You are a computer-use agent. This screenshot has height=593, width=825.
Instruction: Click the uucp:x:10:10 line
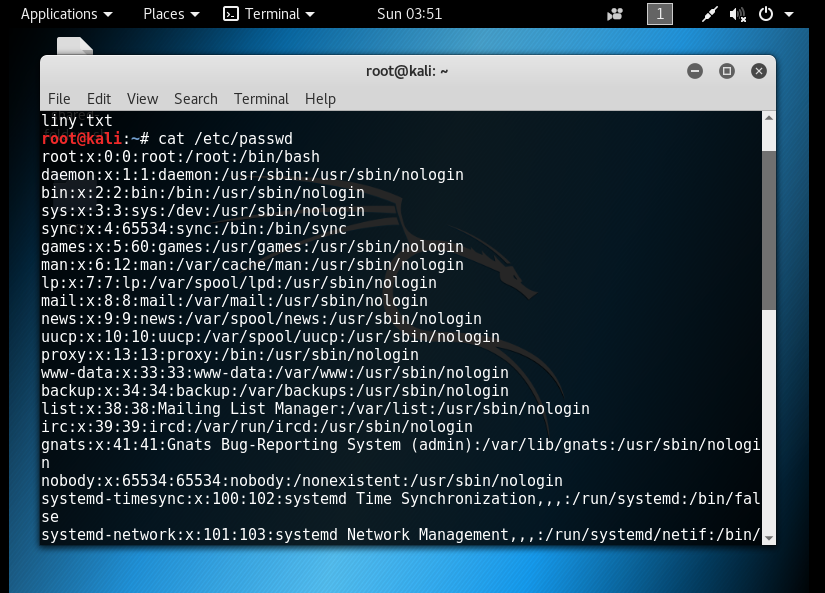(270, 337)
